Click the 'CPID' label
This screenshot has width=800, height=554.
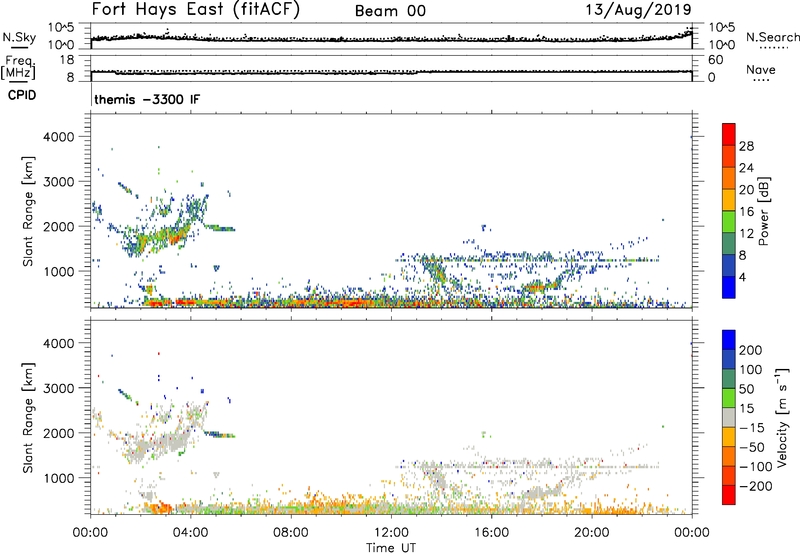[x=22, y=95]
